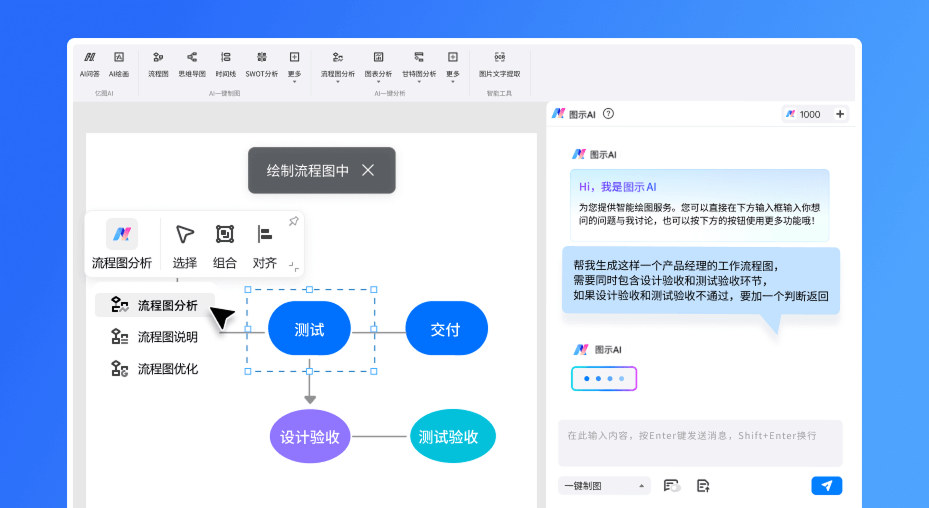Dismiss the 绘制流程图中 notification with X

[x=368, y=170]
